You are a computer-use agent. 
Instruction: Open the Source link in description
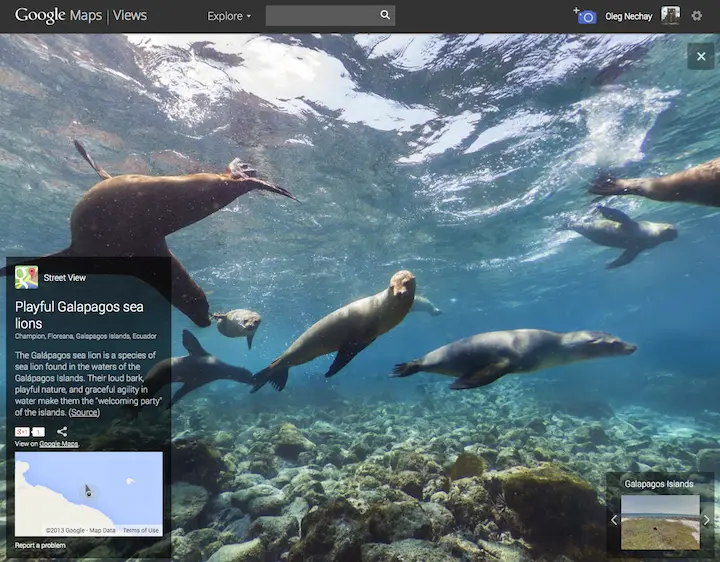point(84,412)
